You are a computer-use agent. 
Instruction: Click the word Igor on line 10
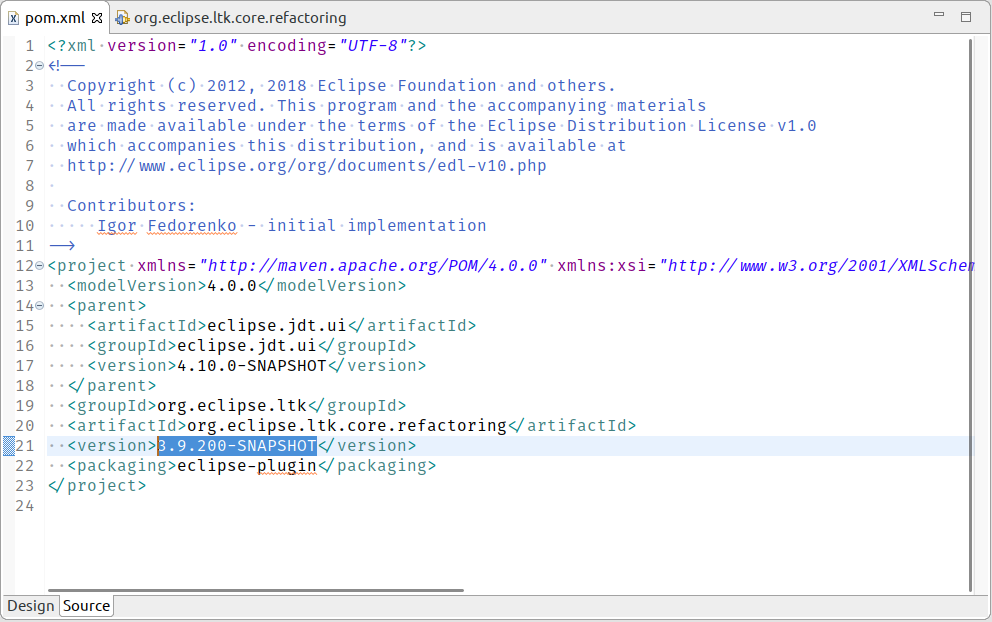pyautogui.click(x=116, y=225)
